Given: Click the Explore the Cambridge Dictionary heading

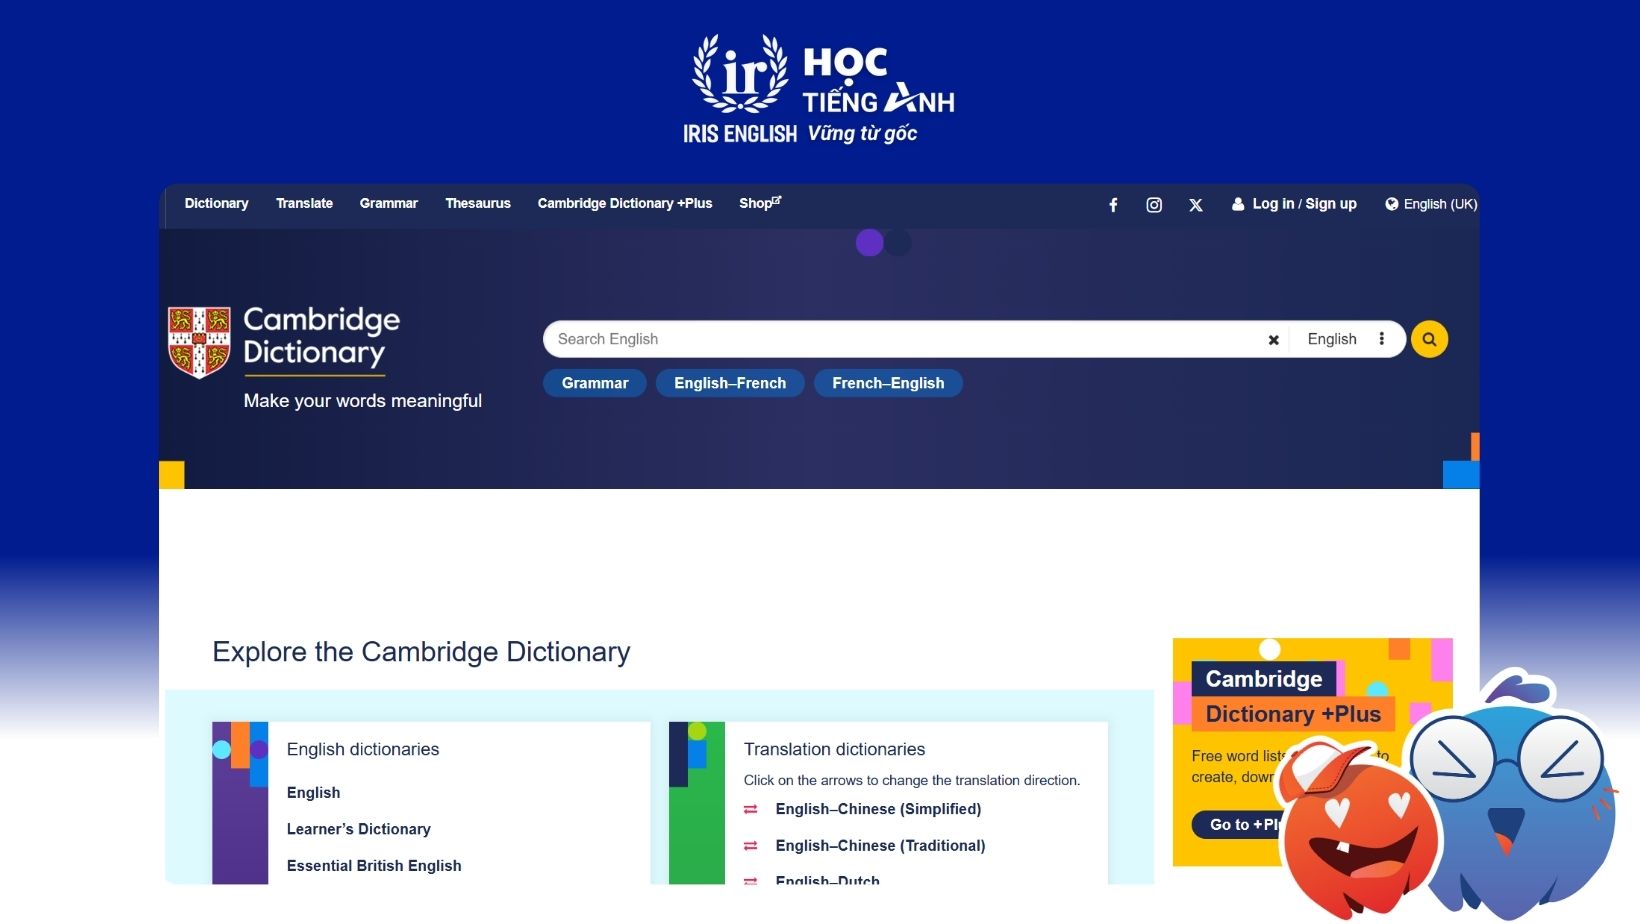Looking at the screenshot, I should tap(421, 652).
